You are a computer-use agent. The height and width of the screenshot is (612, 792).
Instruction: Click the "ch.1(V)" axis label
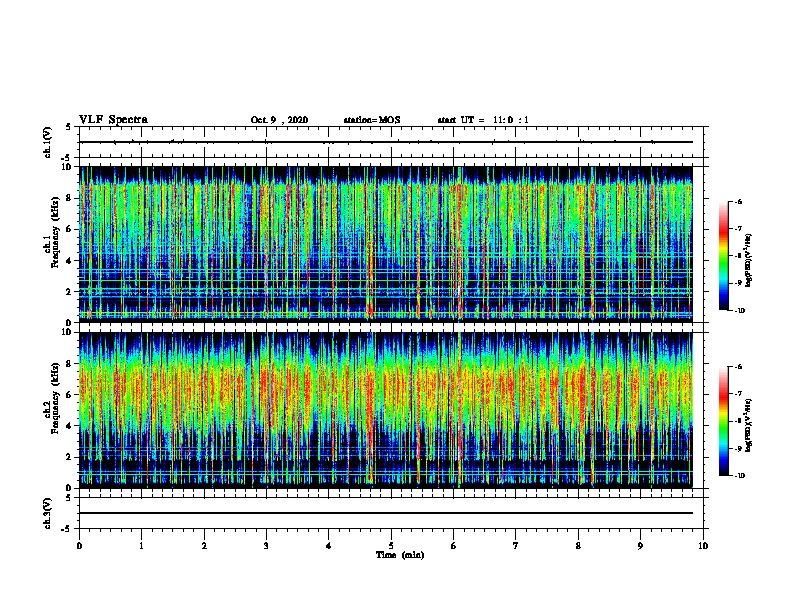click(x=48, y=142)
